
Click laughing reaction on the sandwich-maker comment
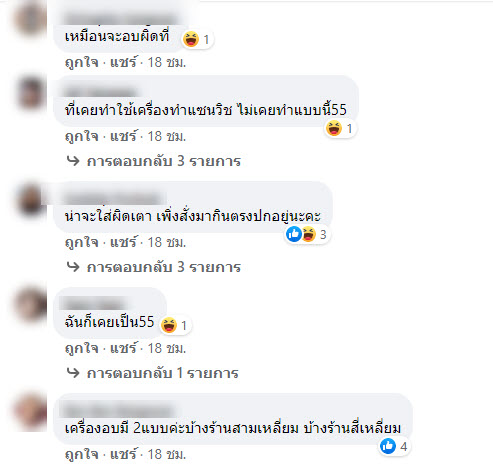[x=334, y=129]
